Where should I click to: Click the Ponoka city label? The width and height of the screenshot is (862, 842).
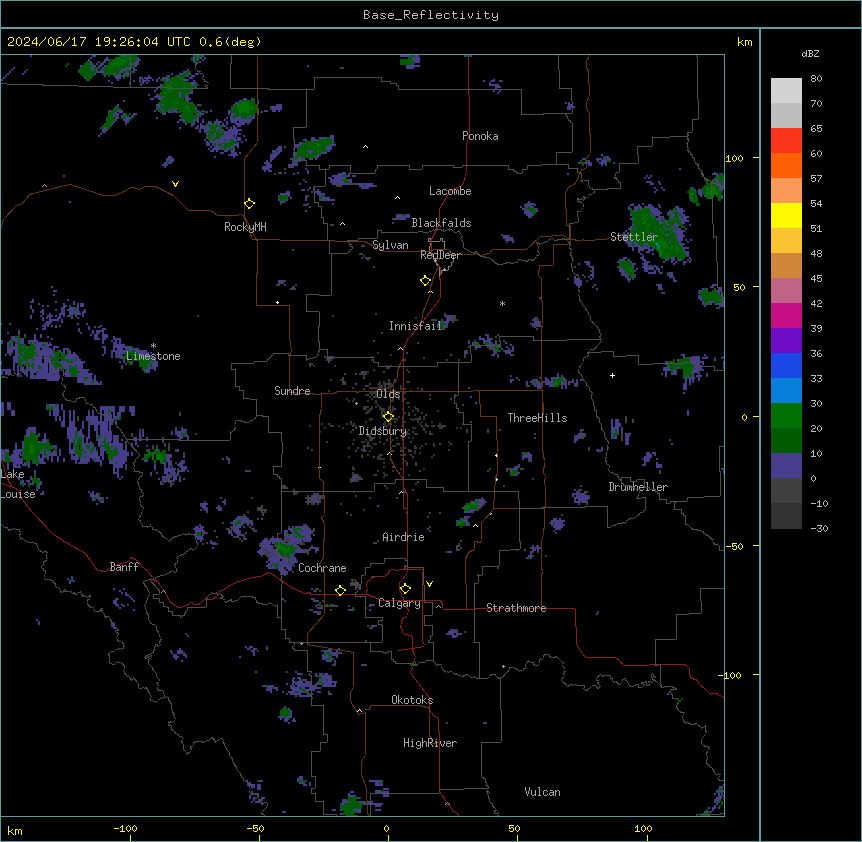pos(480,136)
